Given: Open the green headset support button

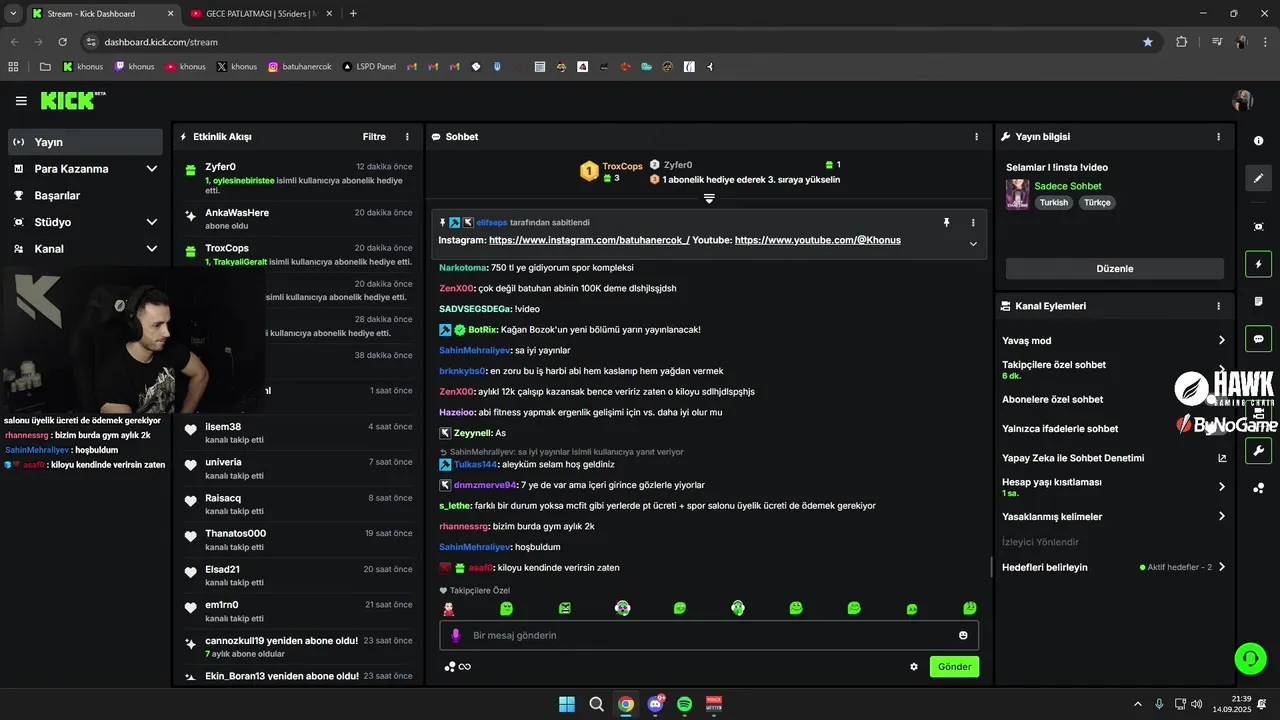Looking at the screenshot, I should point(1250,658).
